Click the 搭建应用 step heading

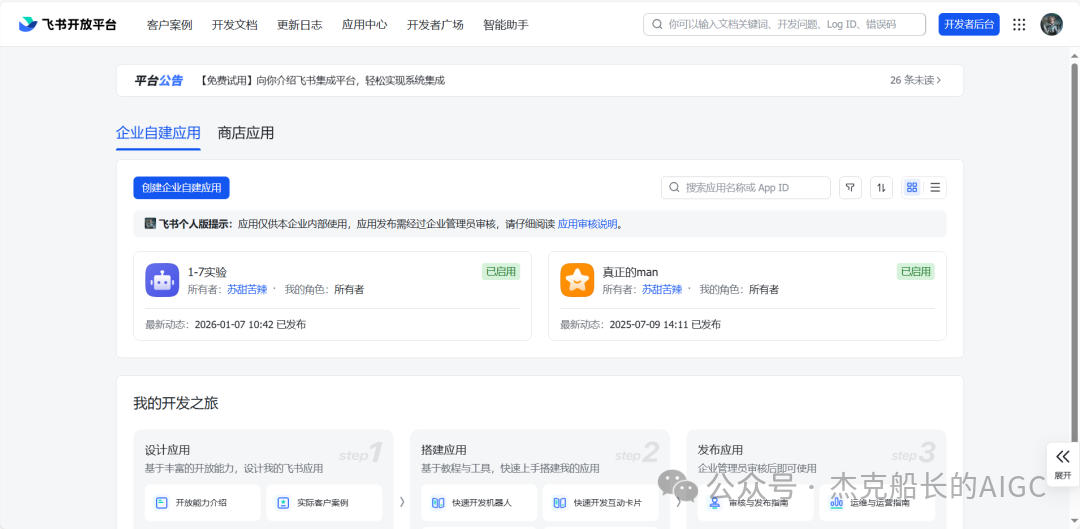(x=444, y=450)
